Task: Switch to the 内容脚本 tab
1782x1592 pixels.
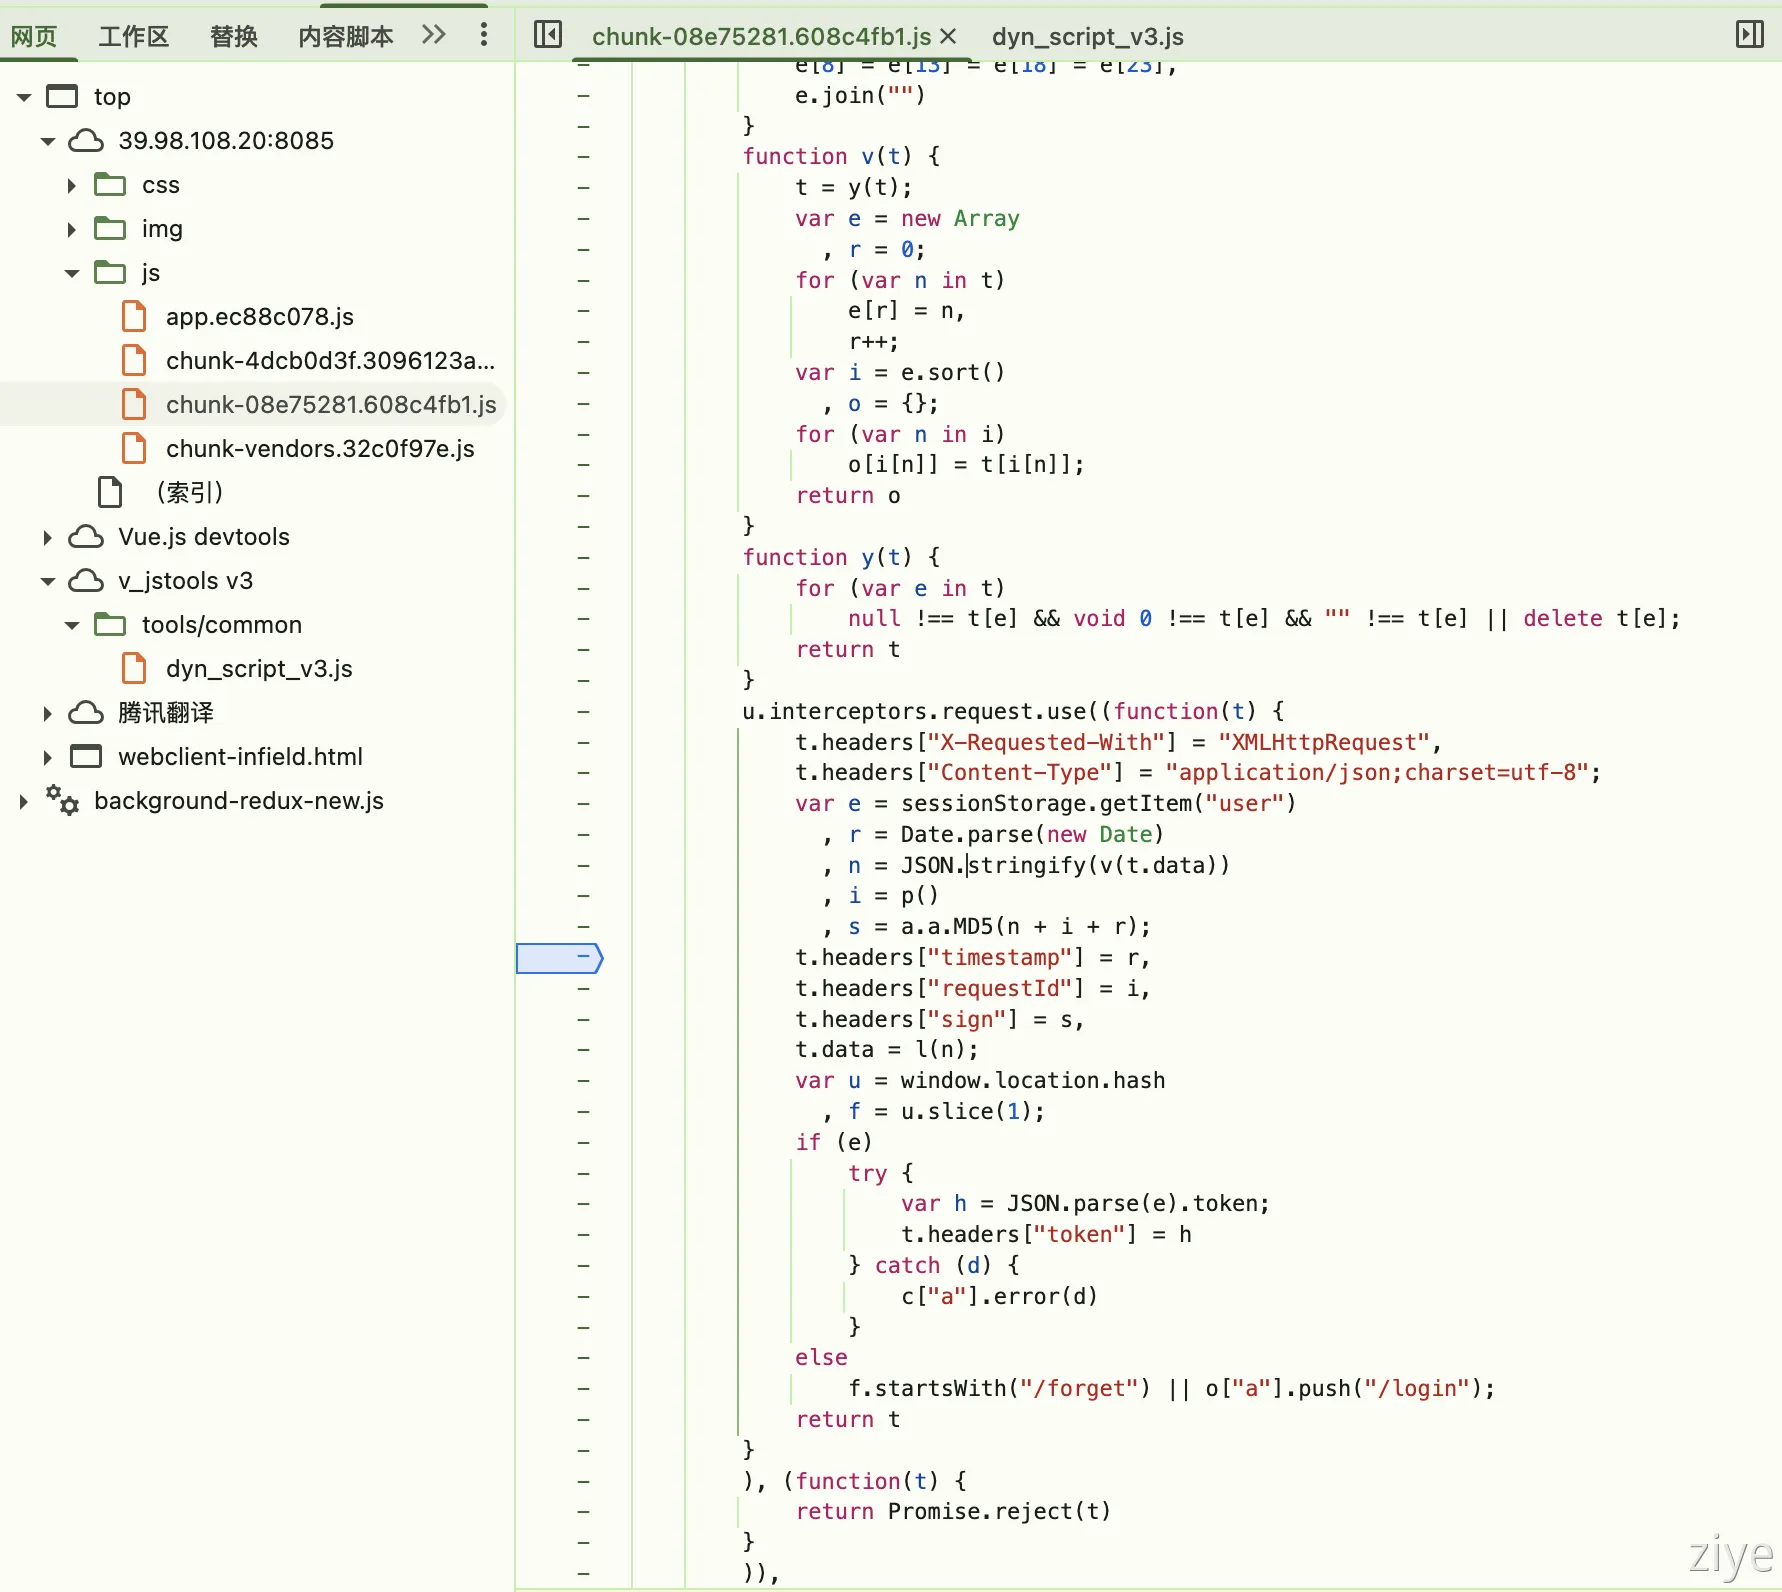Action: pyautogui.click(x=345, y=37)
